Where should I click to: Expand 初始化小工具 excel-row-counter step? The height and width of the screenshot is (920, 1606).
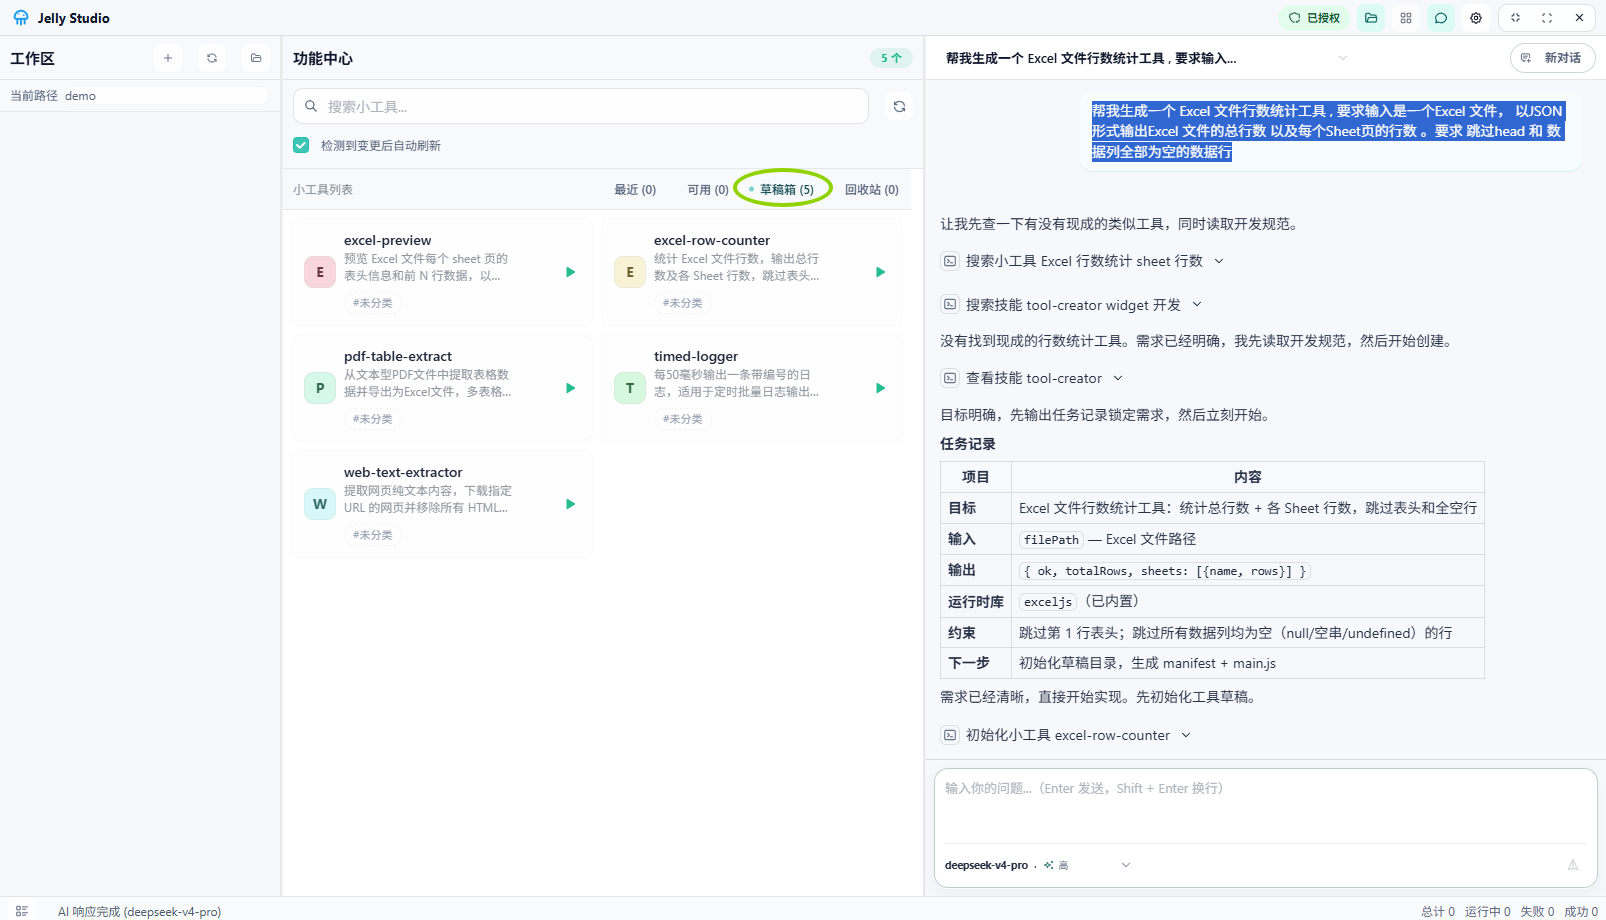1068,735
